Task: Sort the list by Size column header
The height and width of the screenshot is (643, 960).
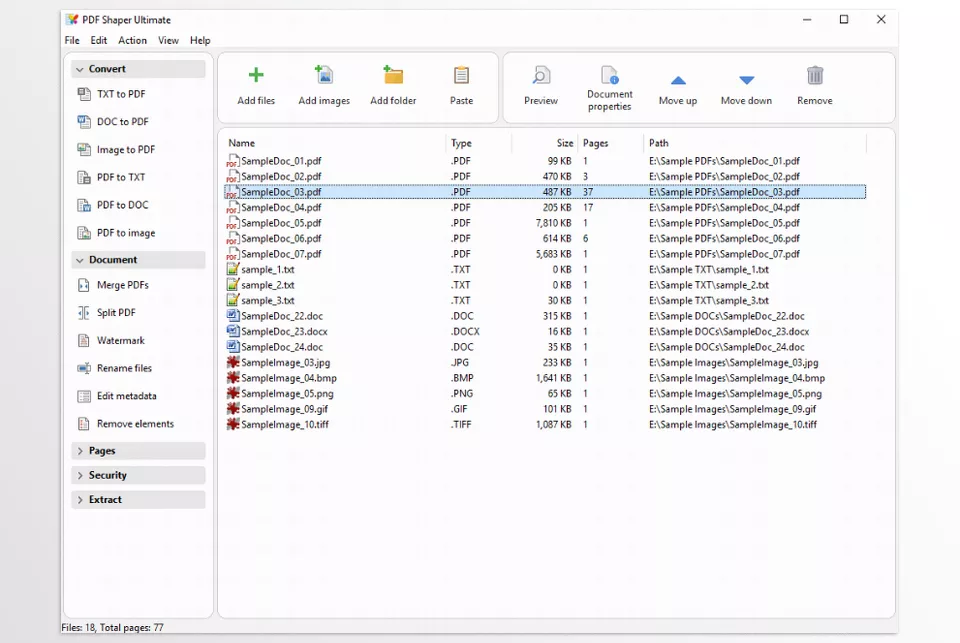Action: 565,143
